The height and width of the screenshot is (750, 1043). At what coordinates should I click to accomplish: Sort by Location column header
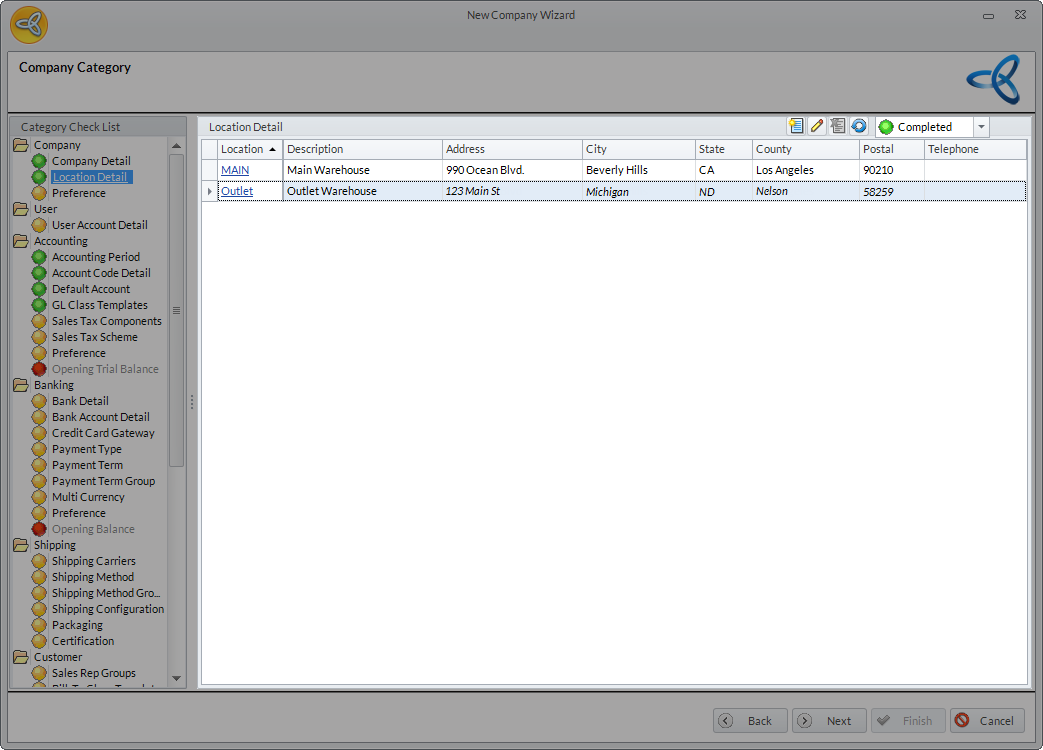click(x=250, y=149)
